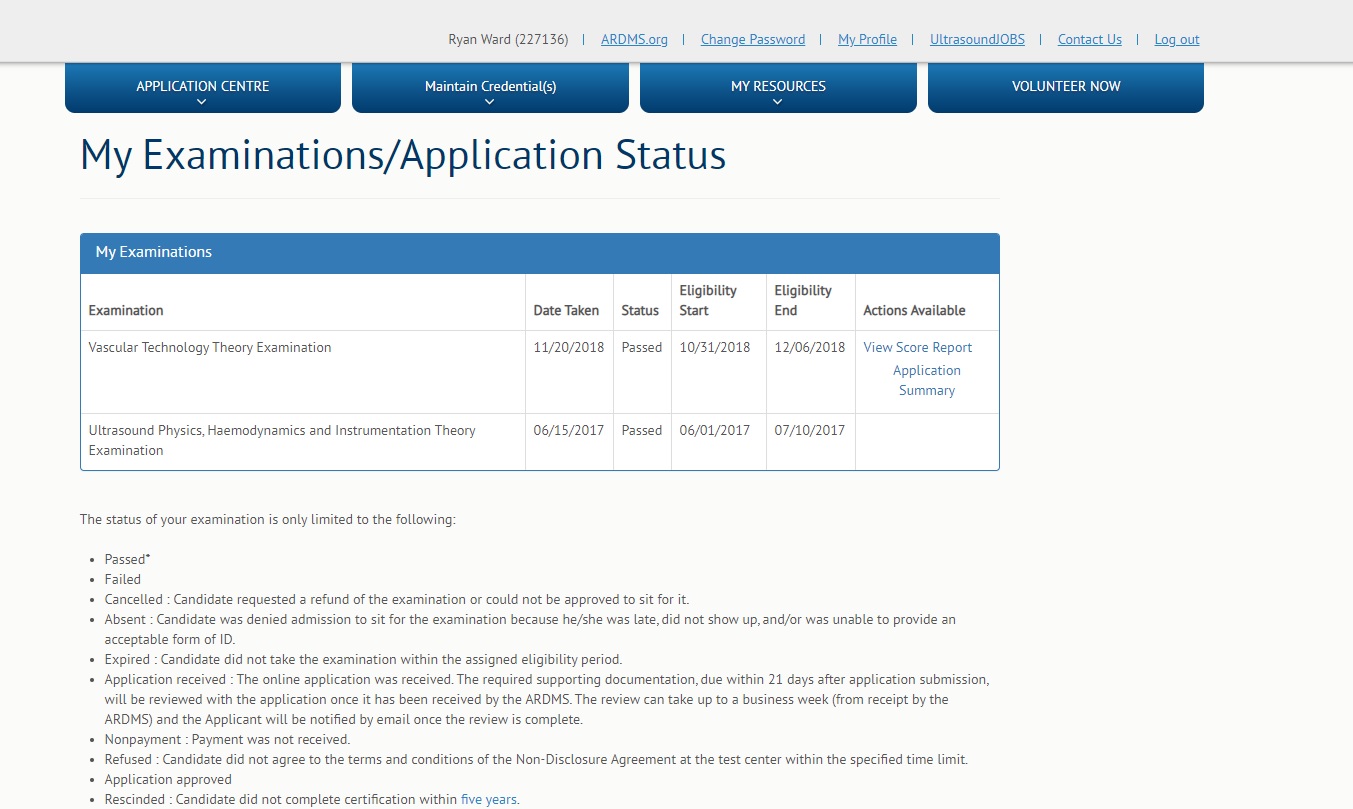Screen dimensions: 1353x809
Task: Go to My Profile
Action: click(x=867, y=40)
